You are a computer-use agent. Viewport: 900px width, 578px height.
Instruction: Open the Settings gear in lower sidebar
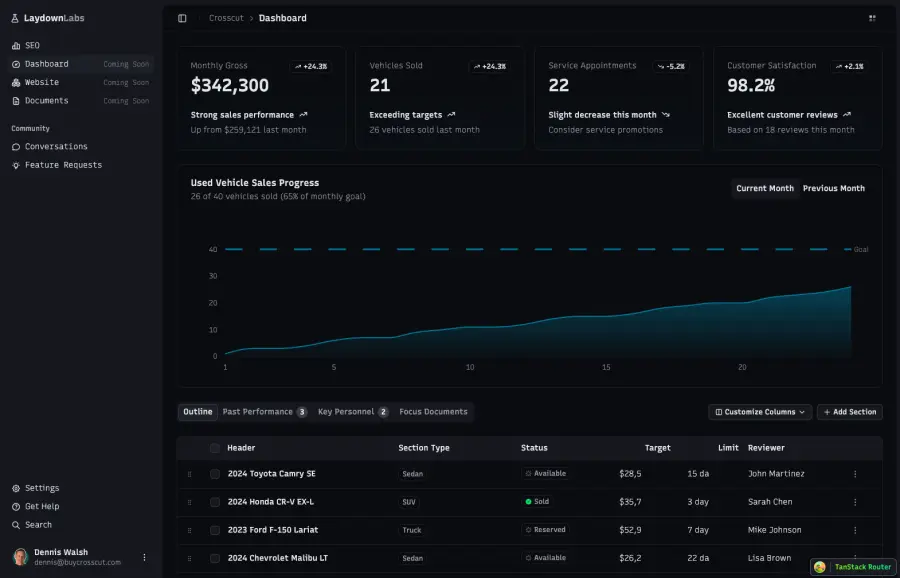[15, 488]
